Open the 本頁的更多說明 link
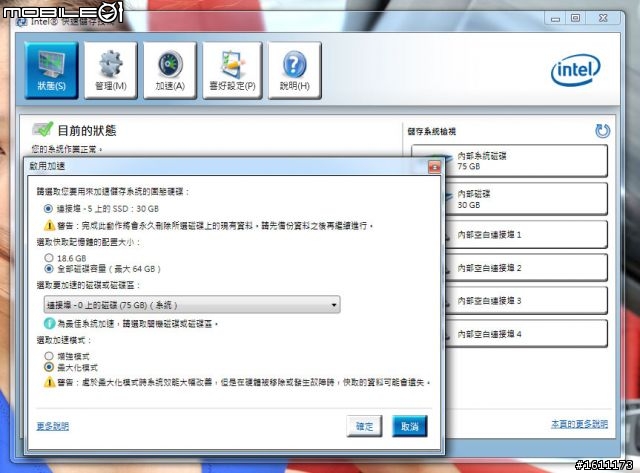 tap(579, 424)
